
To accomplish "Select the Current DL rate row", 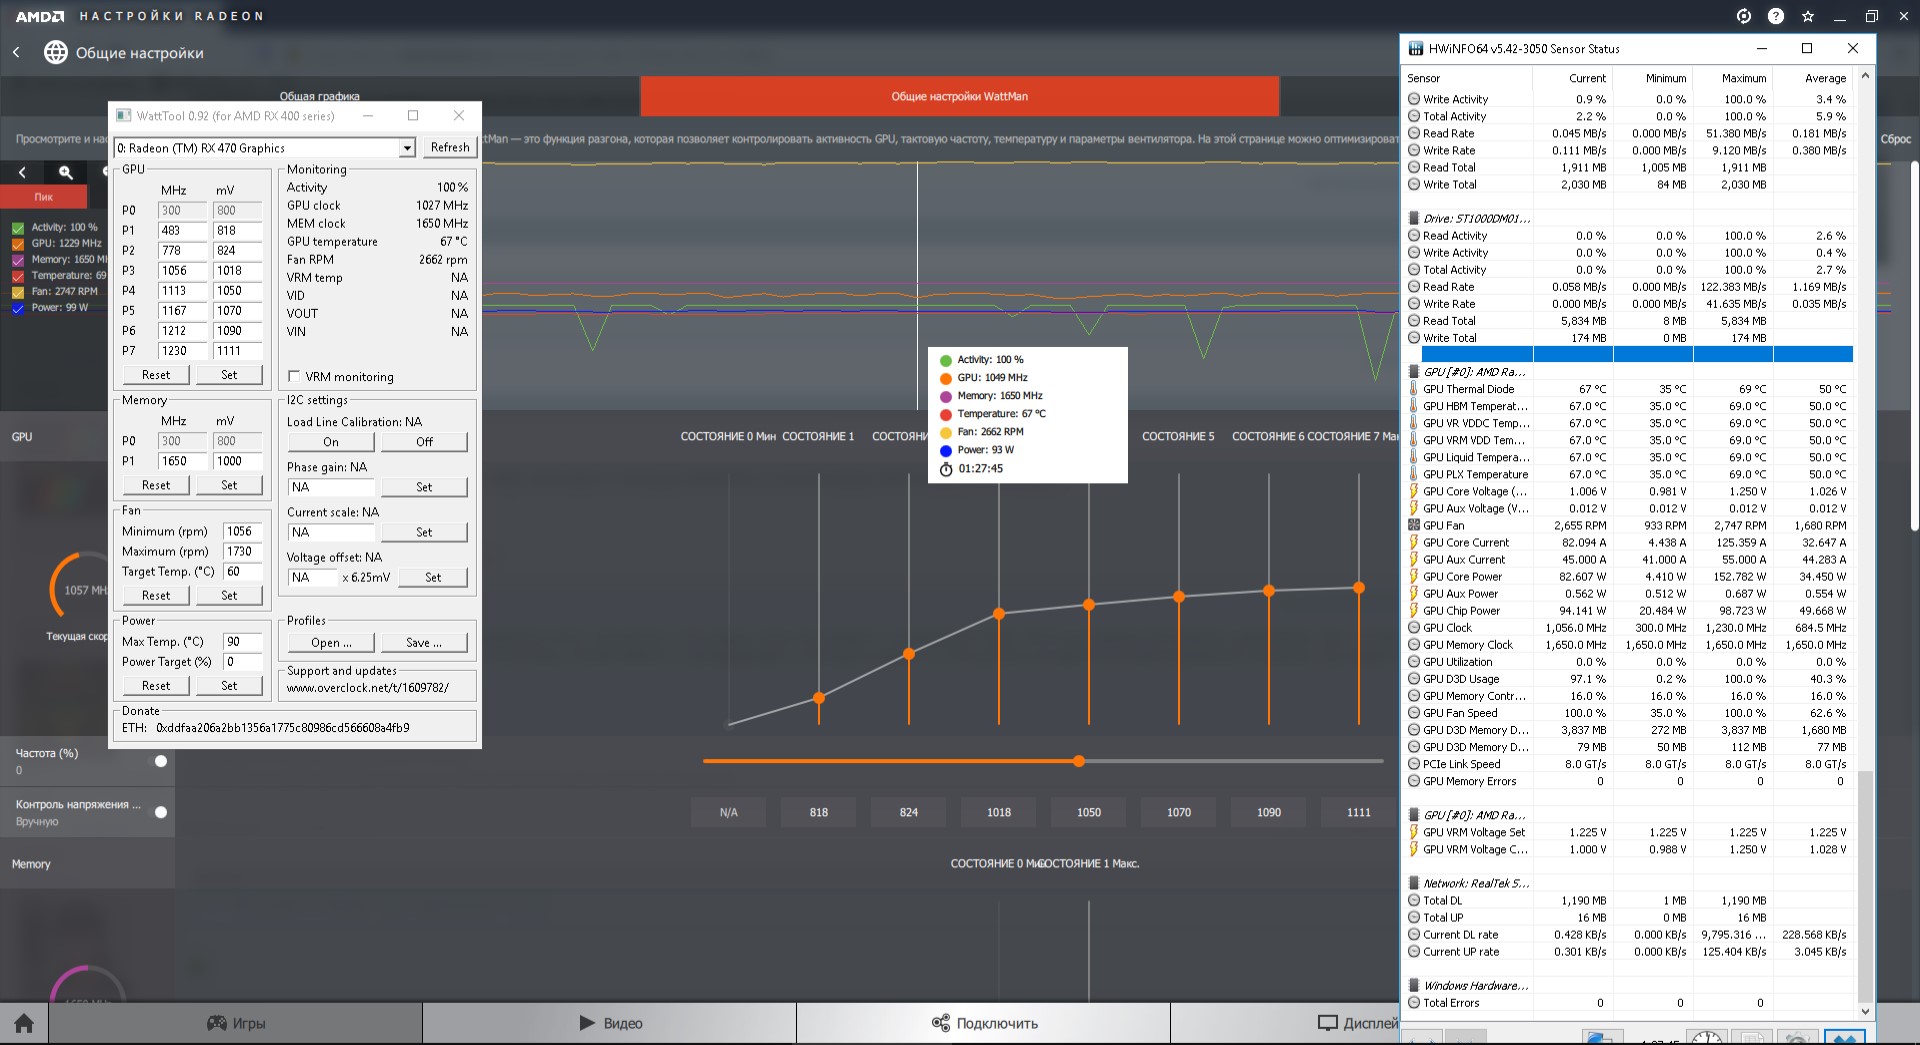I will 1630,935.
